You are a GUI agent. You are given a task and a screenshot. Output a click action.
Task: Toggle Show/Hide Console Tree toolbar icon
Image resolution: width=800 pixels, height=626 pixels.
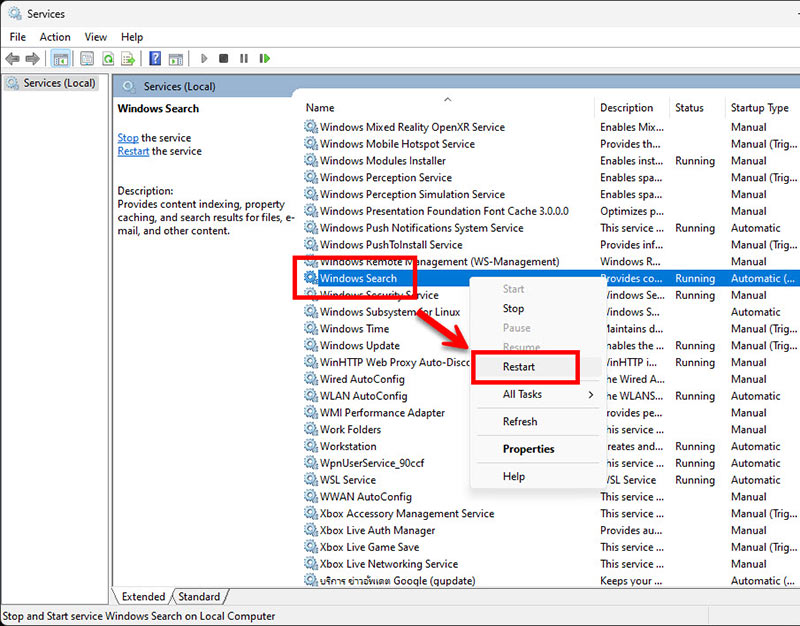point(61,59)
